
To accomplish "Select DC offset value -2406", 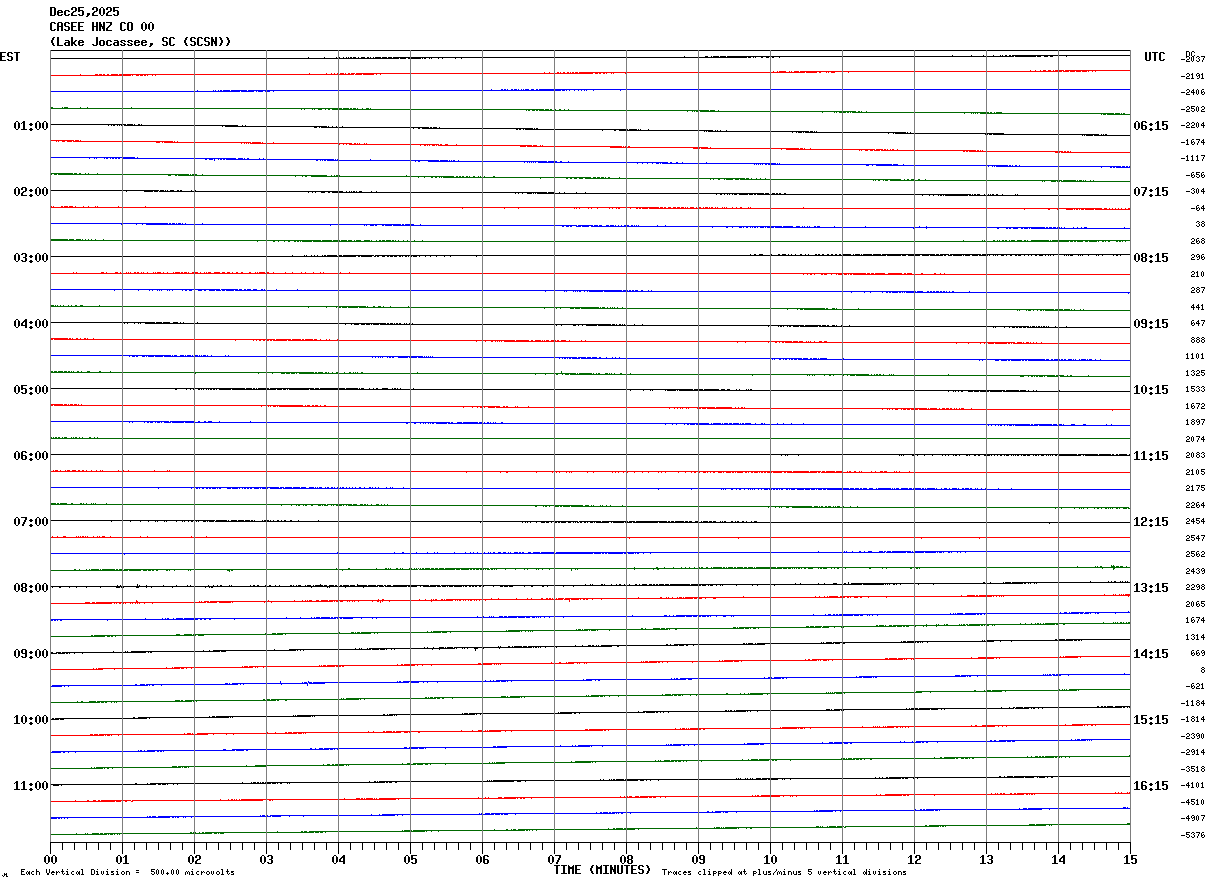I will [x=1193, y=92].
